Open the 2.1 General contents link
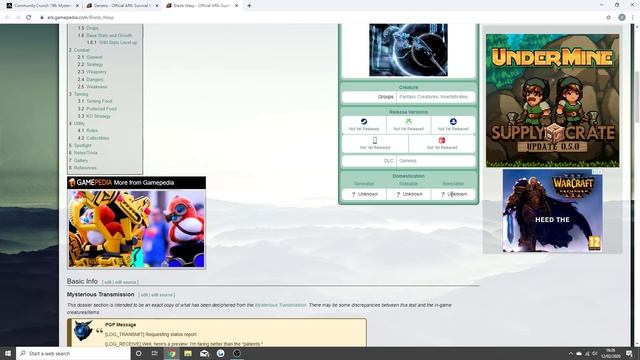 coord(90,57)
